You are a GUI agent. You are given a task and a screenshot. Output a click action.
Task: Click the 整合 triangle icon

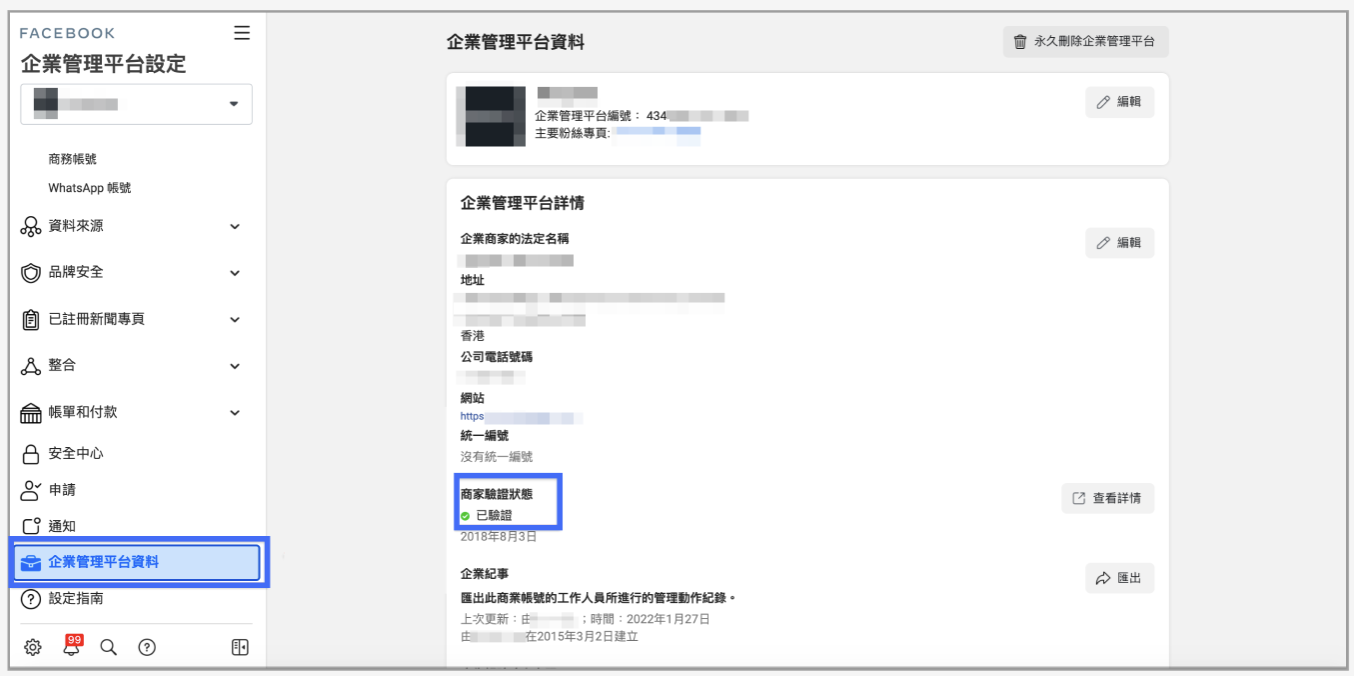coord(30,366)
